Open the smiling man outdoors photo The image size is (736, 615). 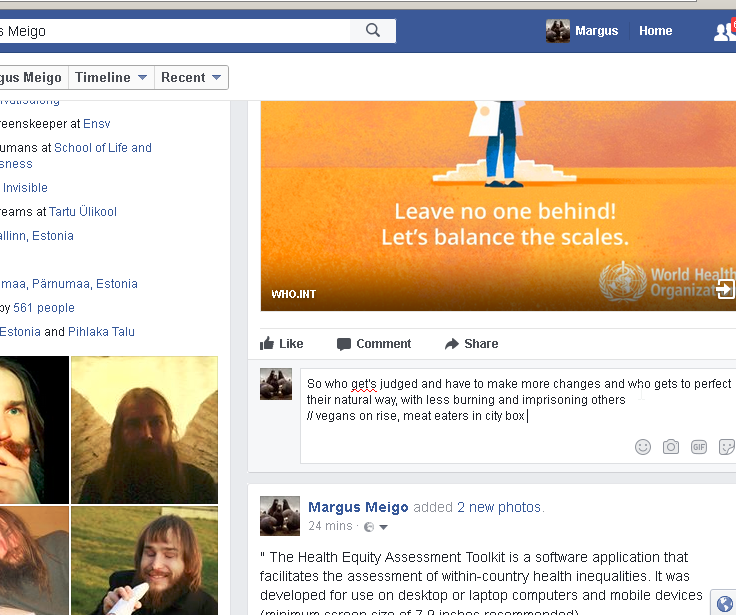[144, 561]
